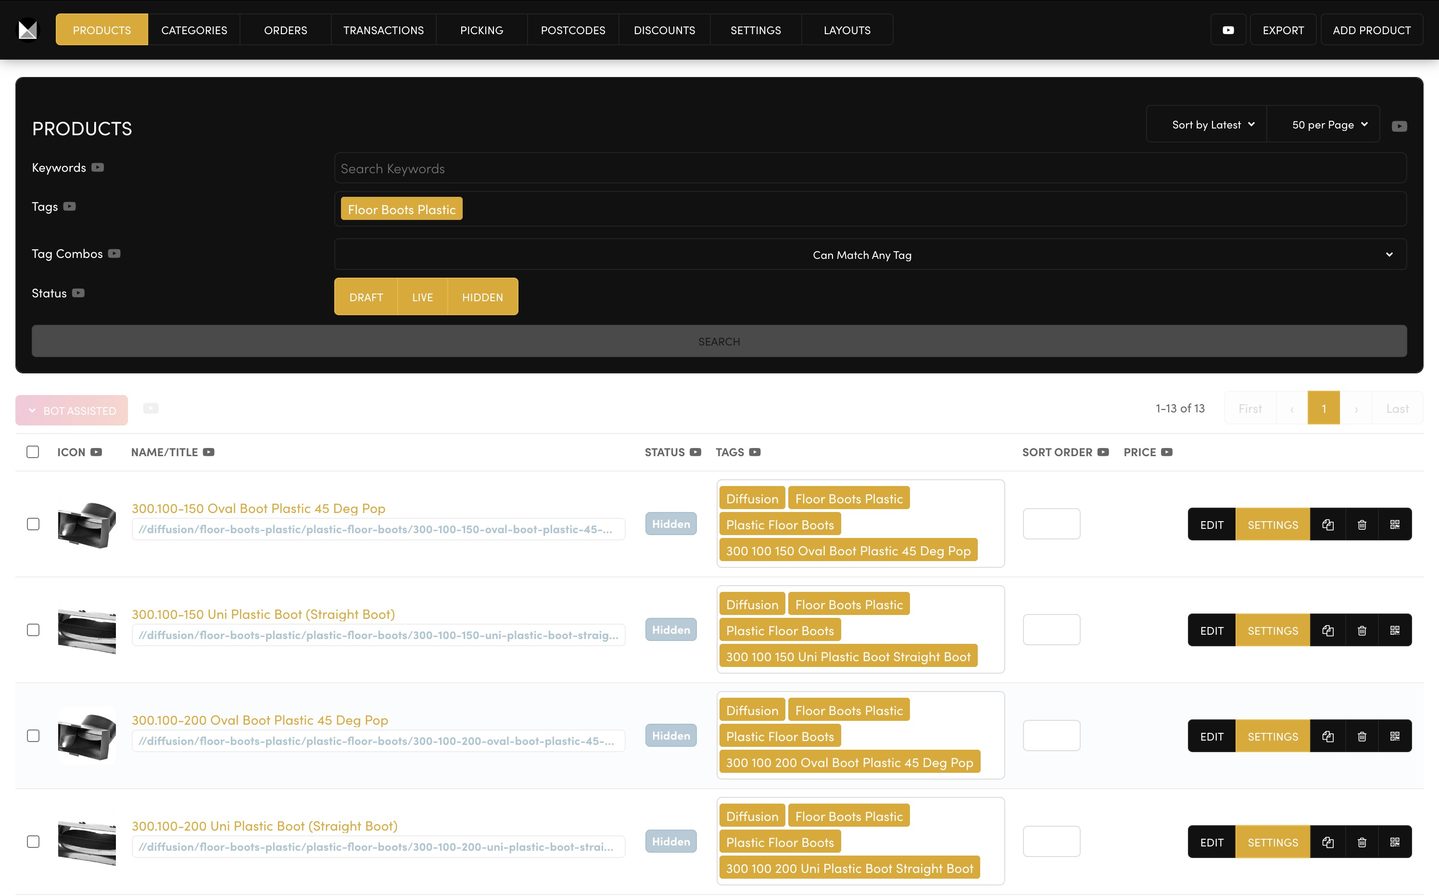This screenshot has width=1439, height=896.
Task: Expand the 50 per Page dropdown
Action: click(x=1329, y=125)
